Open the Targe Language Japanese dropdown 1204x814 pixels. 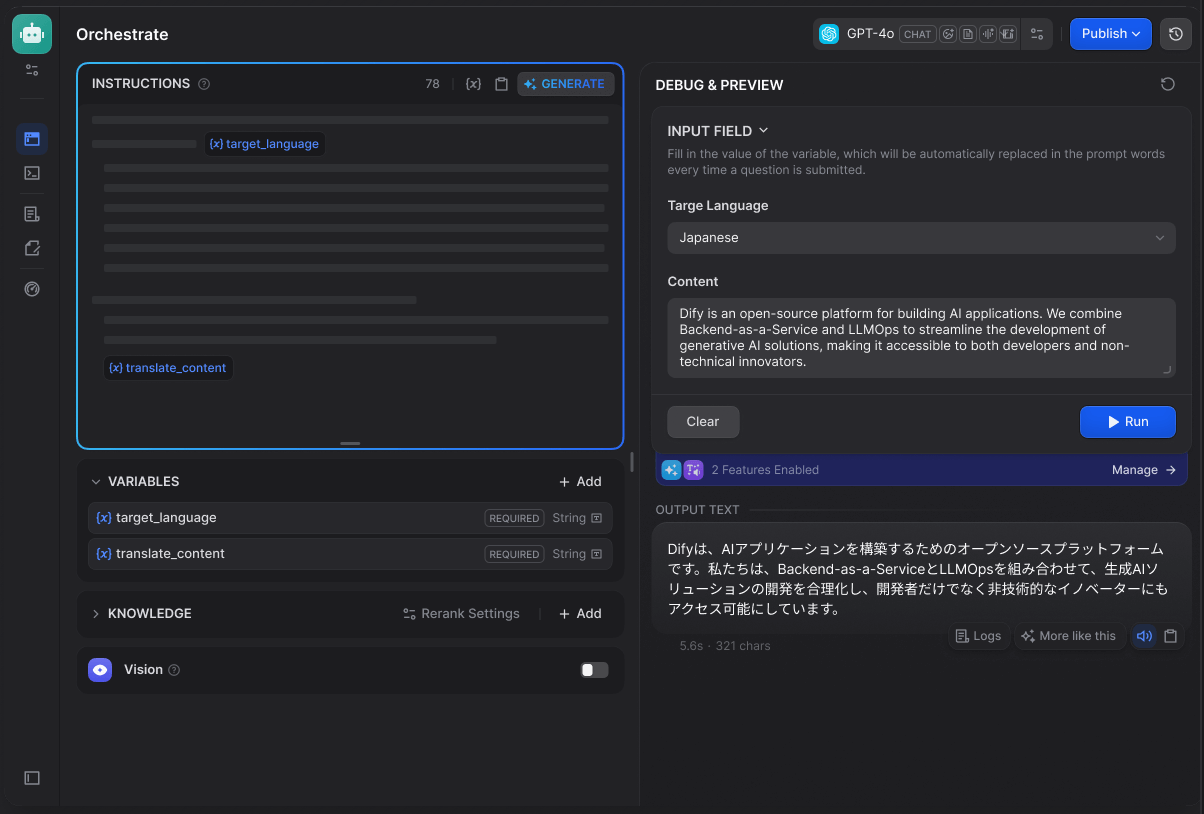(x=921, y=238)
